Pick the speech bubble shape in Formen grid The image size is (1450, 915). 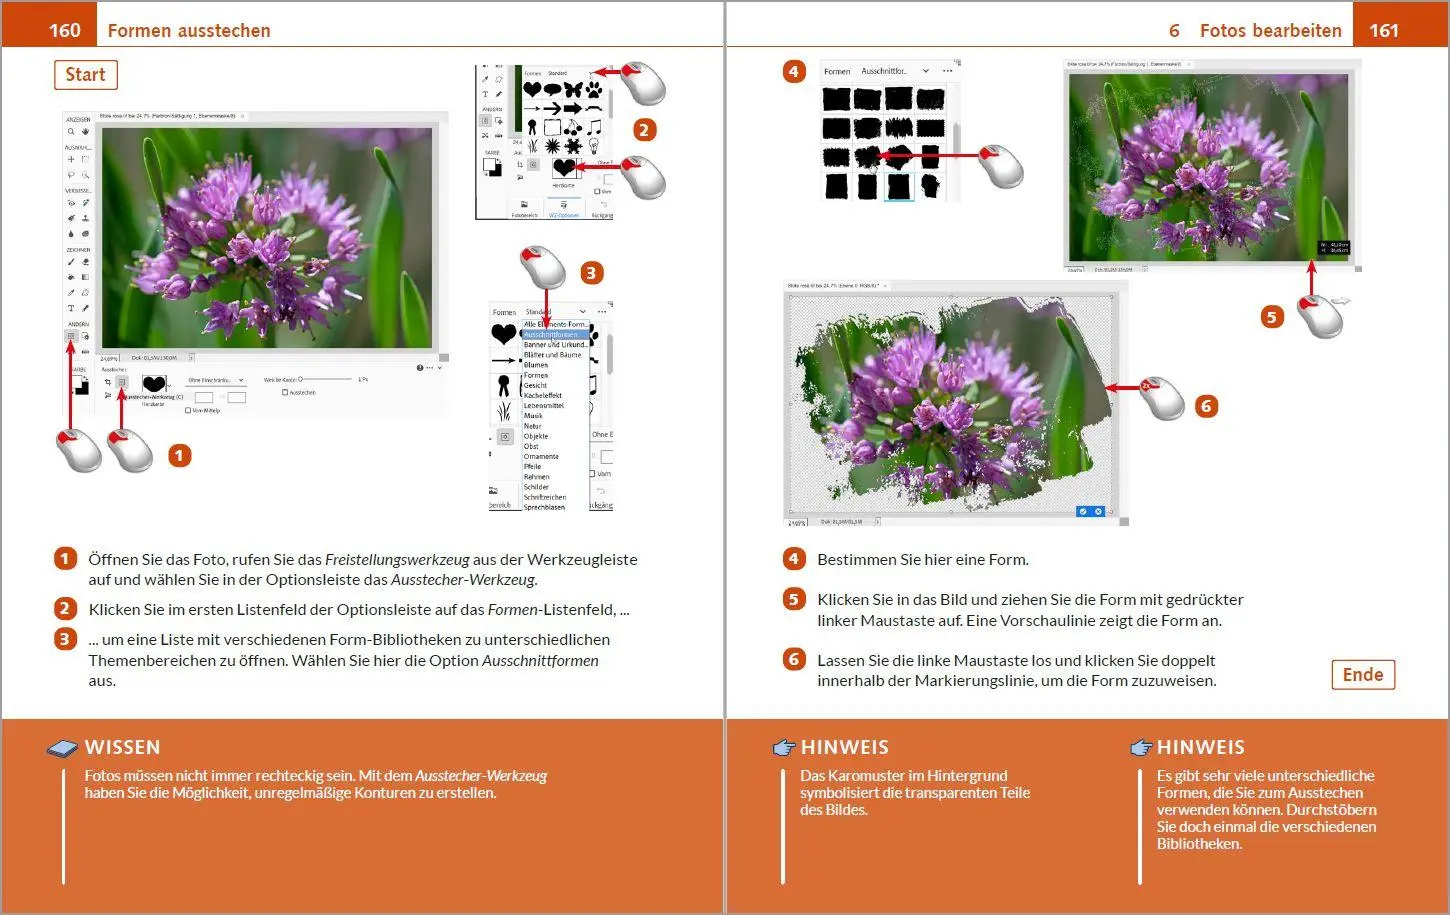552,89
